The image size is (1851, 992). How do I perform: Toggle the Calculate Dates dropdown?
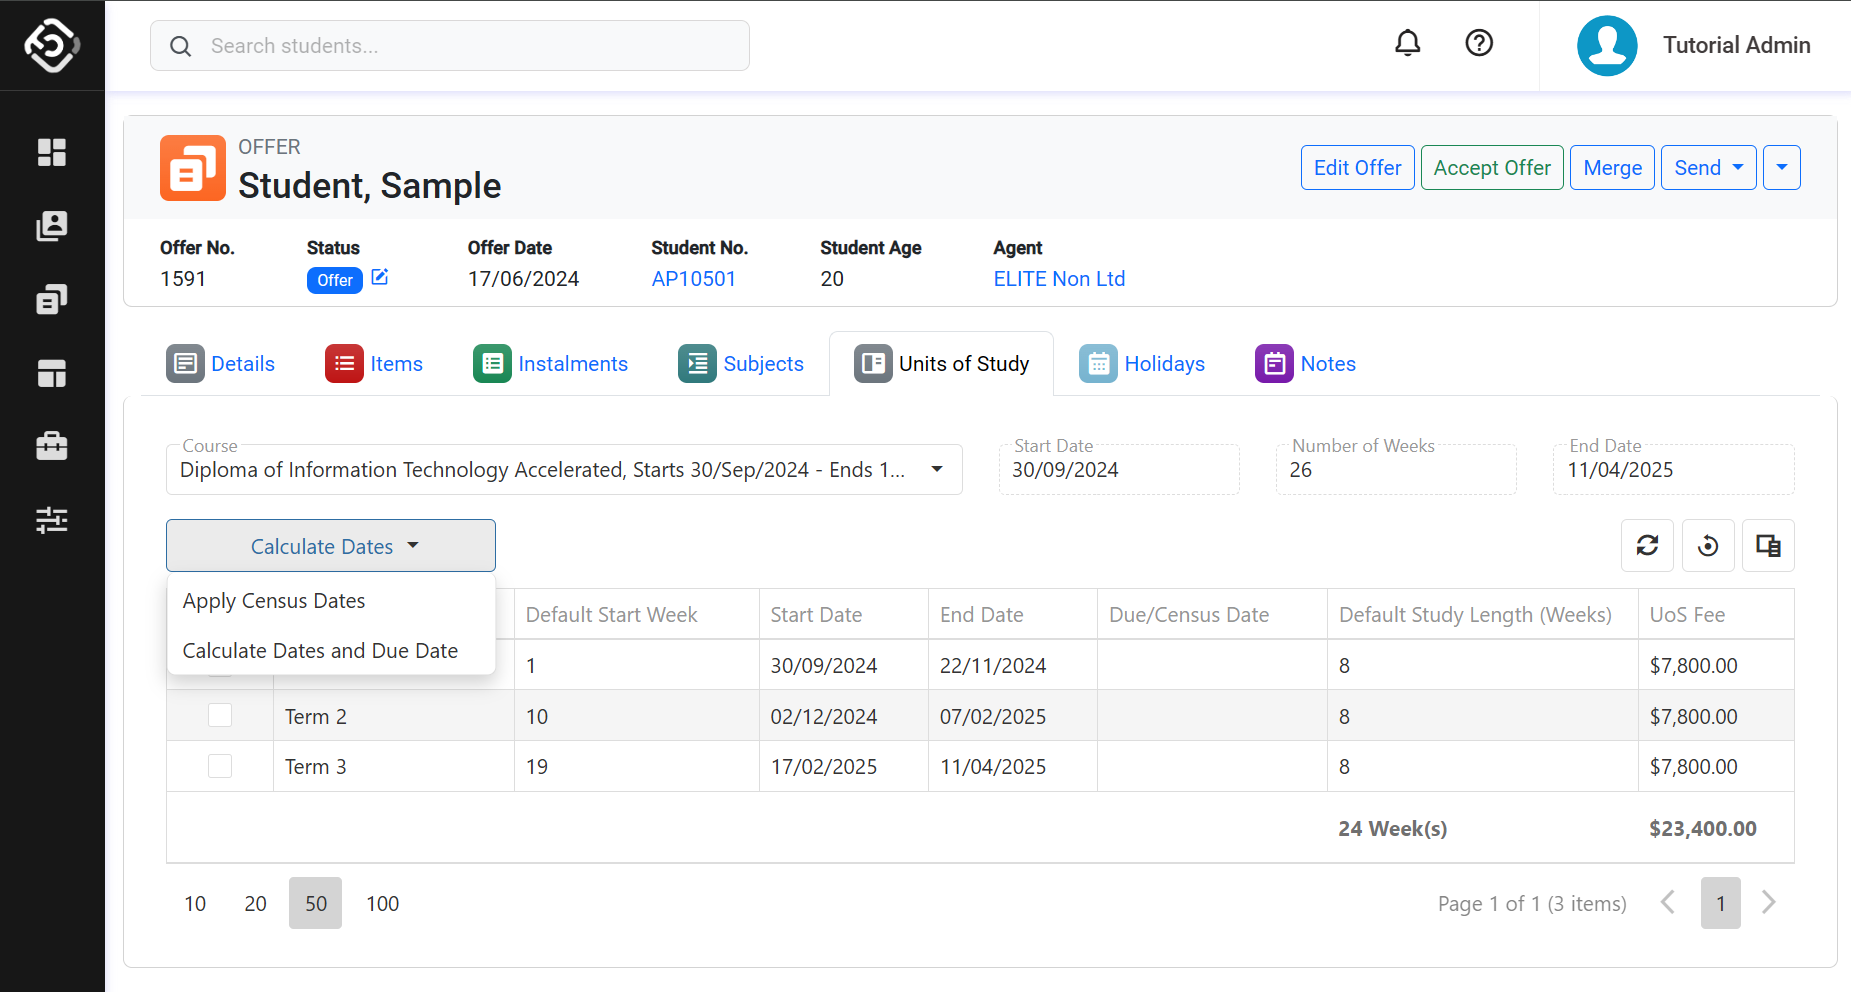coord(331,546)
